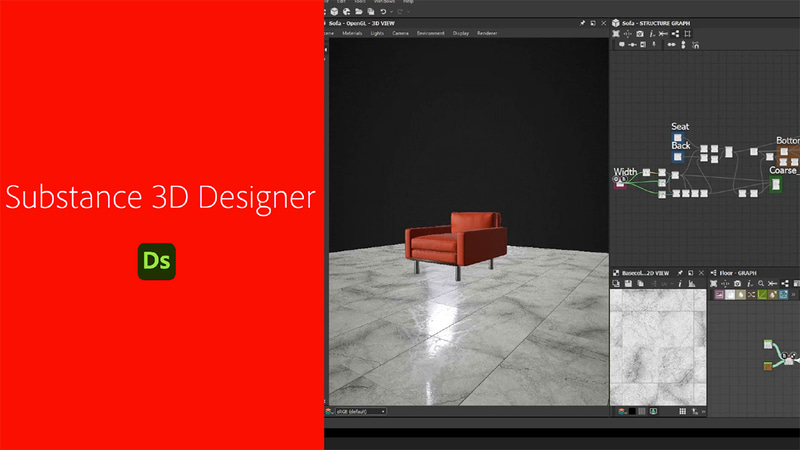Open the Display menu in 3D View
Screen dimensions: 800x450
coord(461,33)
